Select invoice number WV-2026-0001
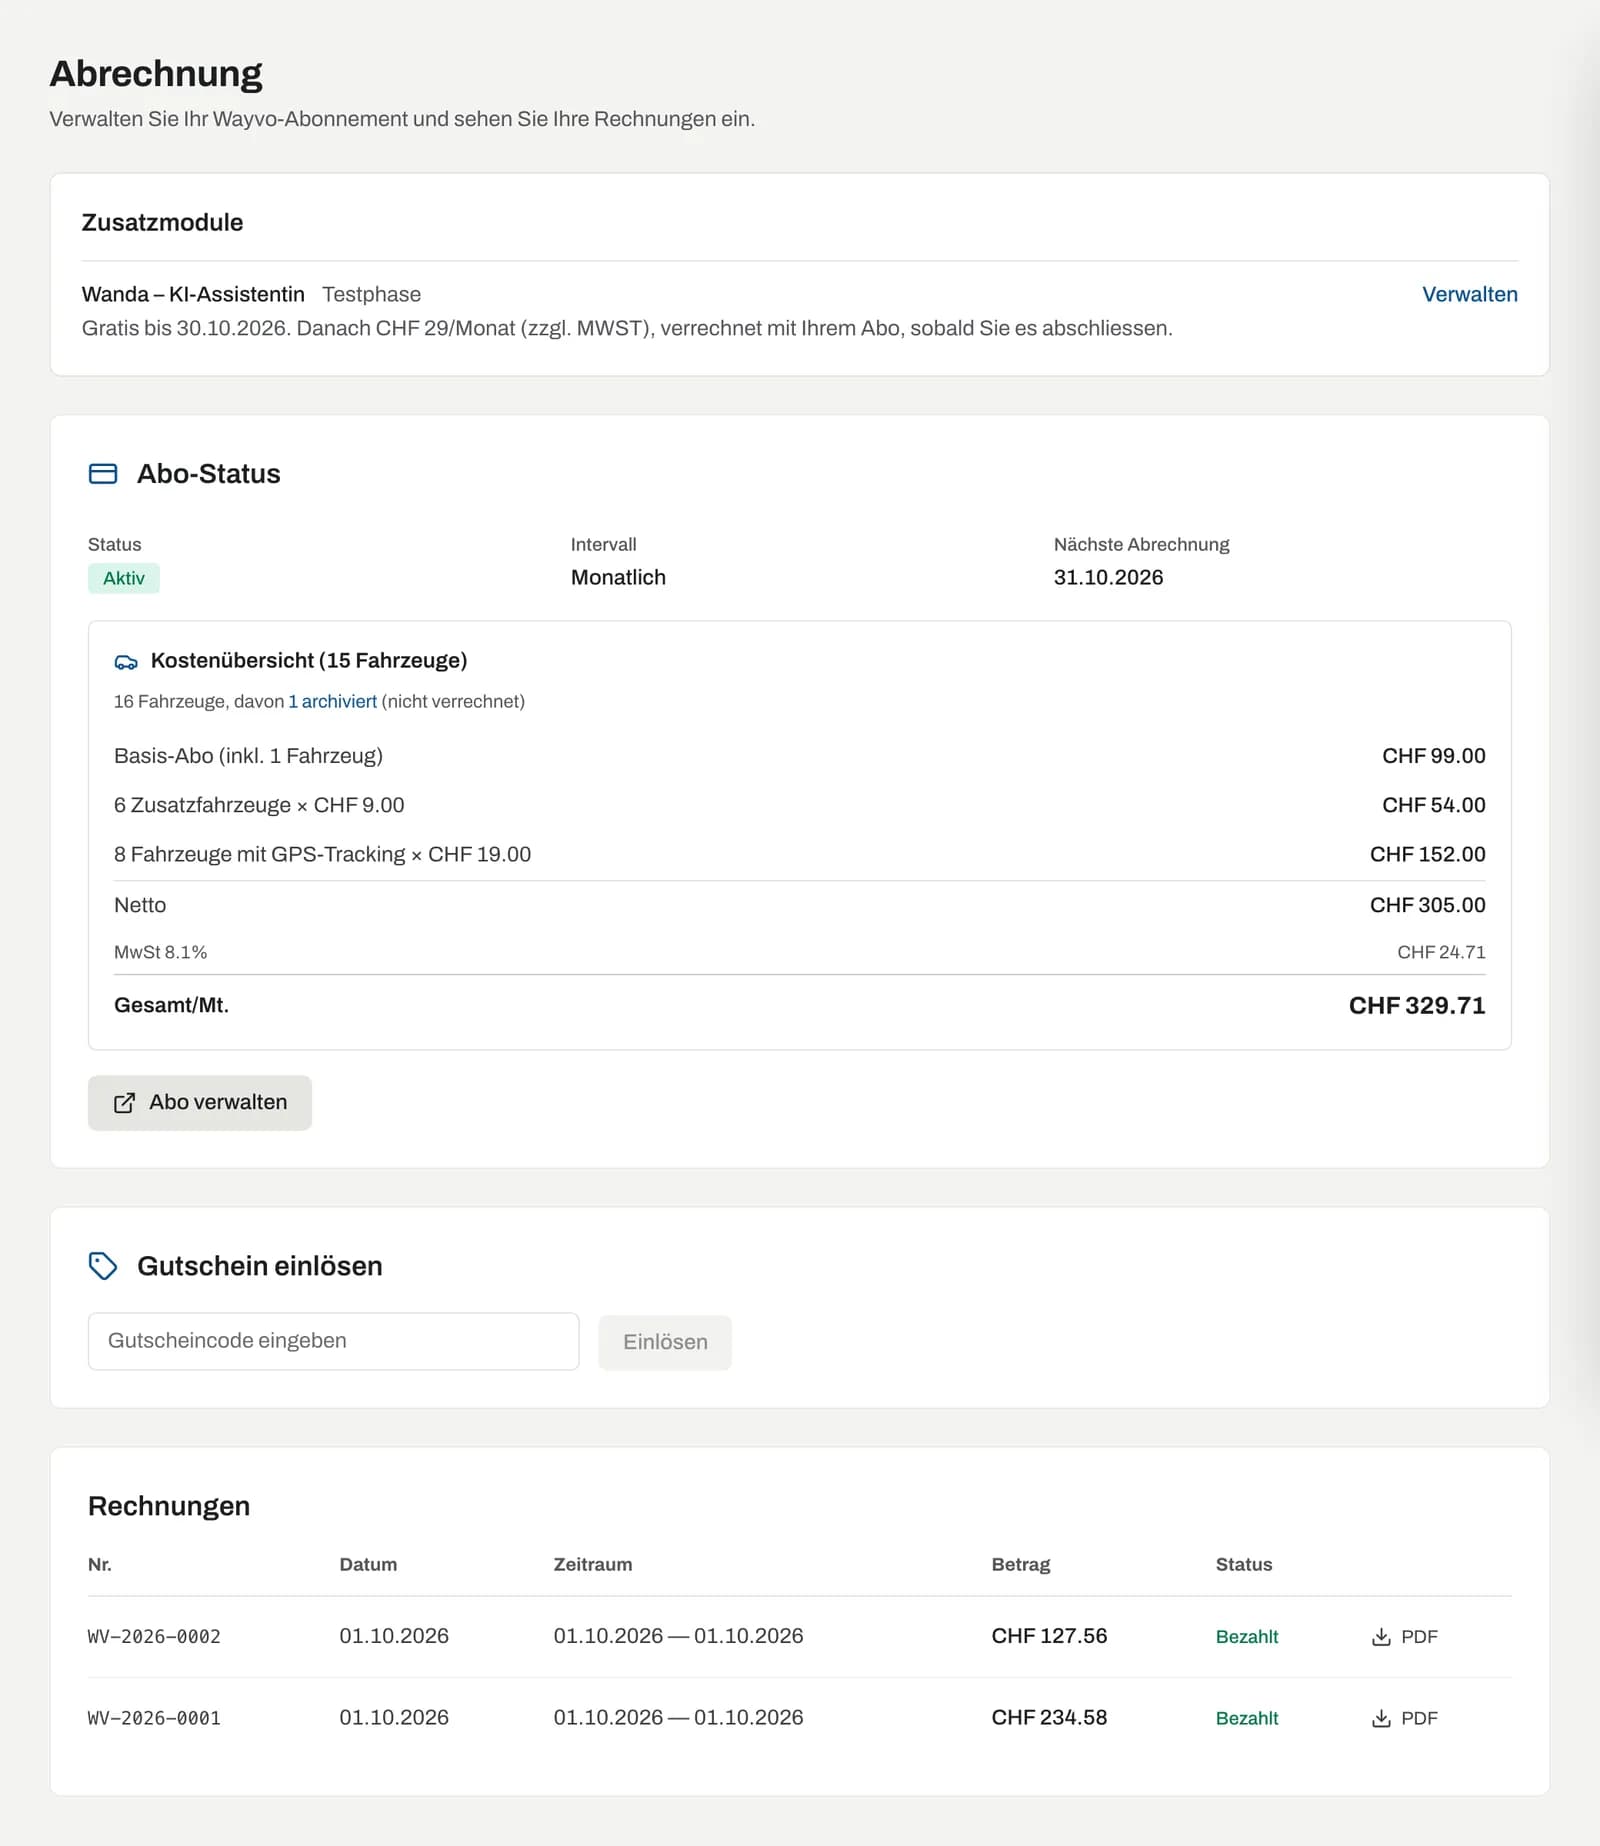This screenshot has width=1600, height=1846. (x=154, y=1718)
